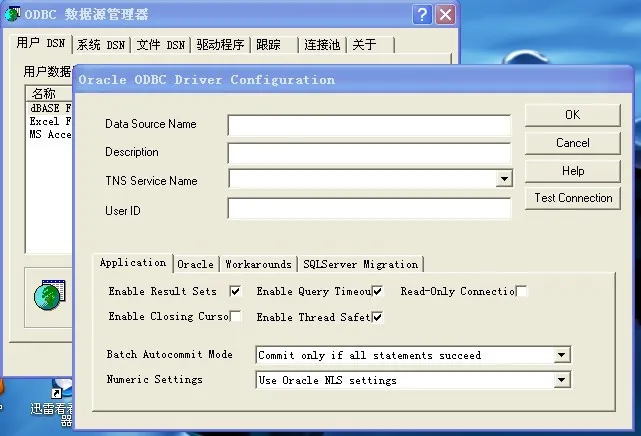641x436 pixels.
Task: Open the 跟踪 tab
Action: pos(274,45)
